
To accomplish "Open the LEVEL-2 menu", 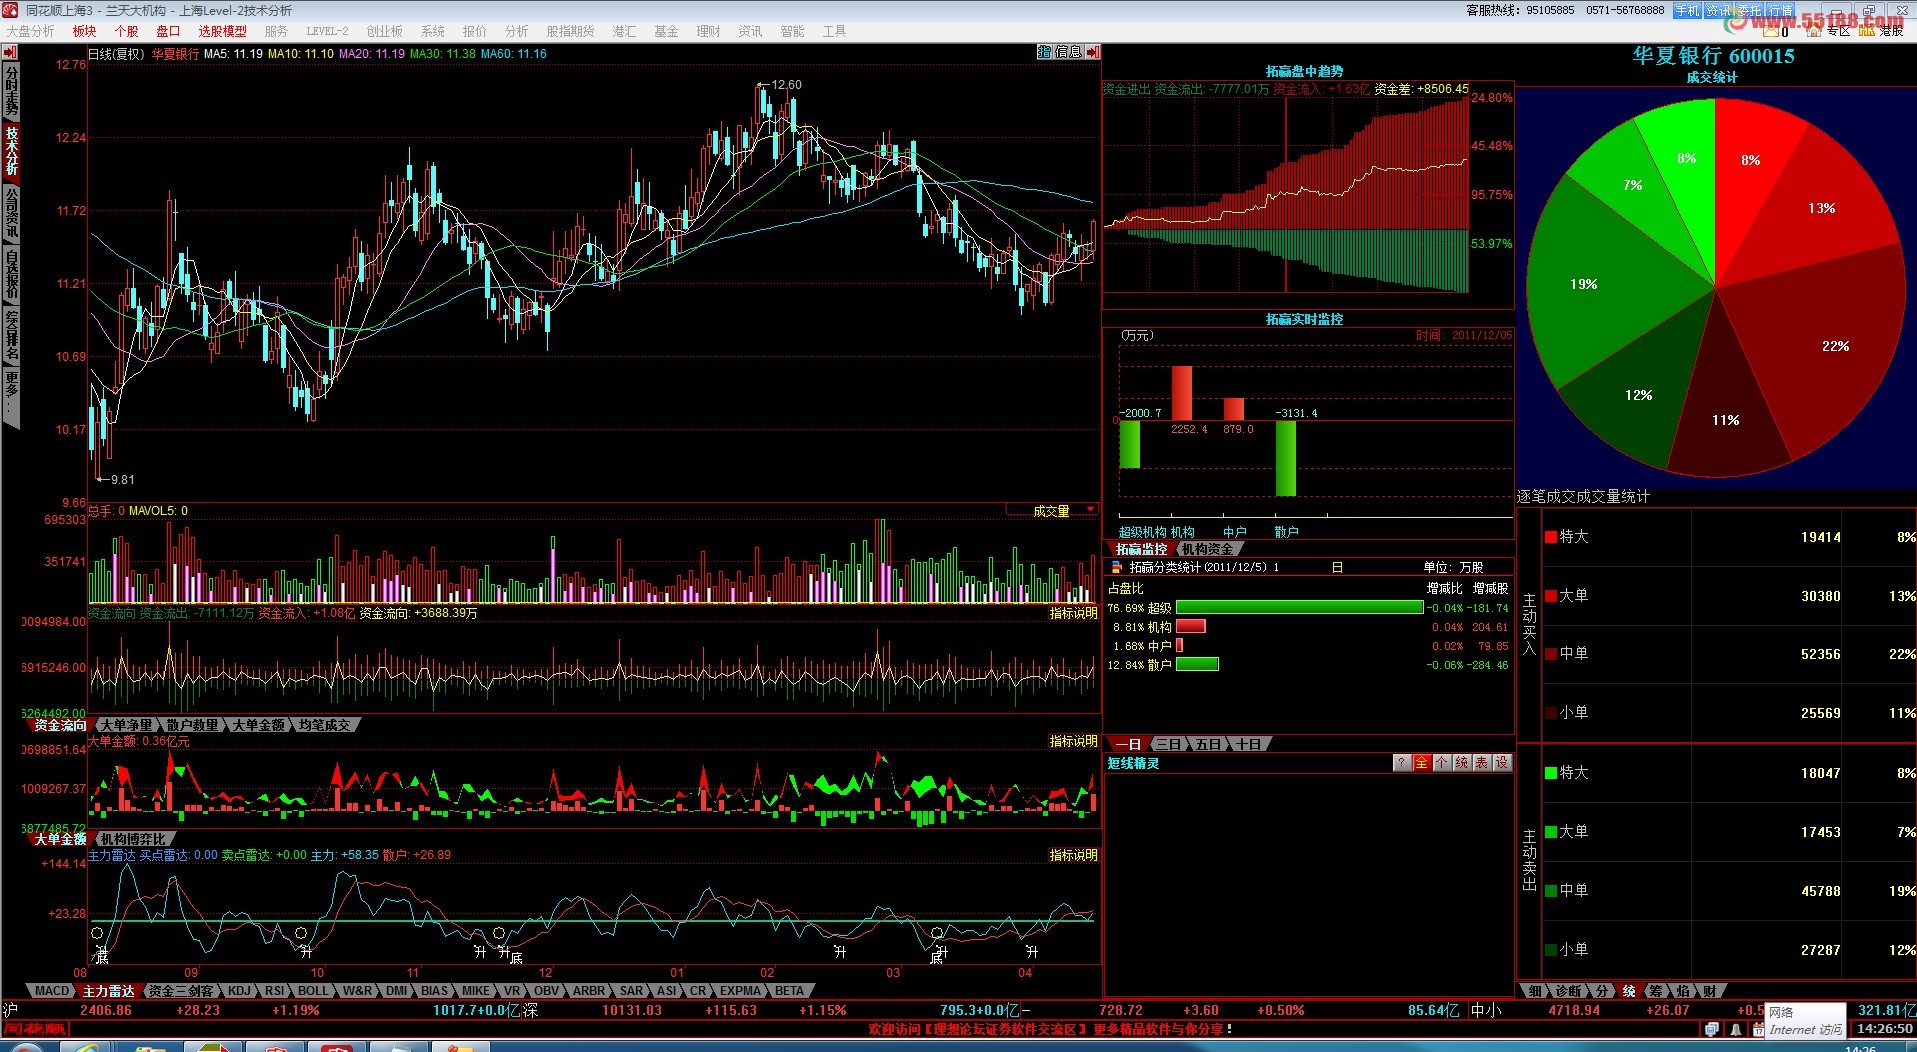I will [x=327, y=31].
